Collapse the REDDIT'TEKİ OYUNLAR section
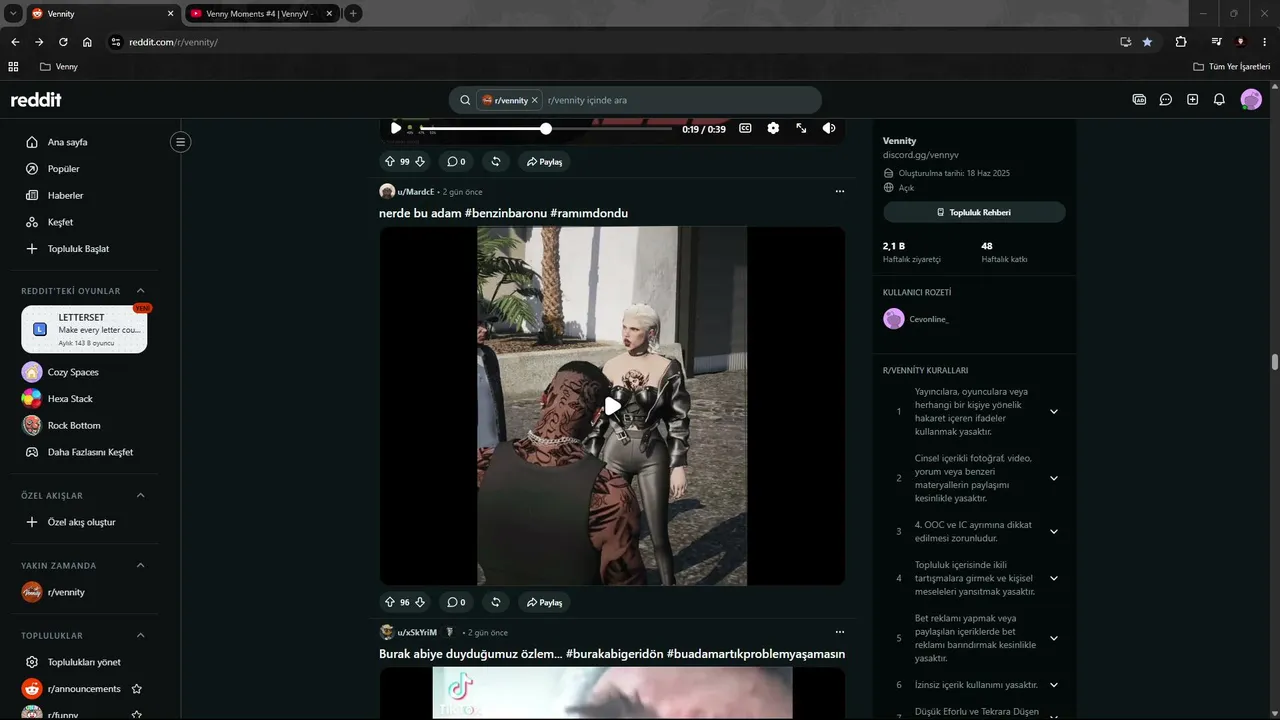The height and width of the screenshot is (720, 1280). pyautogui.click(x=140, y=291)
